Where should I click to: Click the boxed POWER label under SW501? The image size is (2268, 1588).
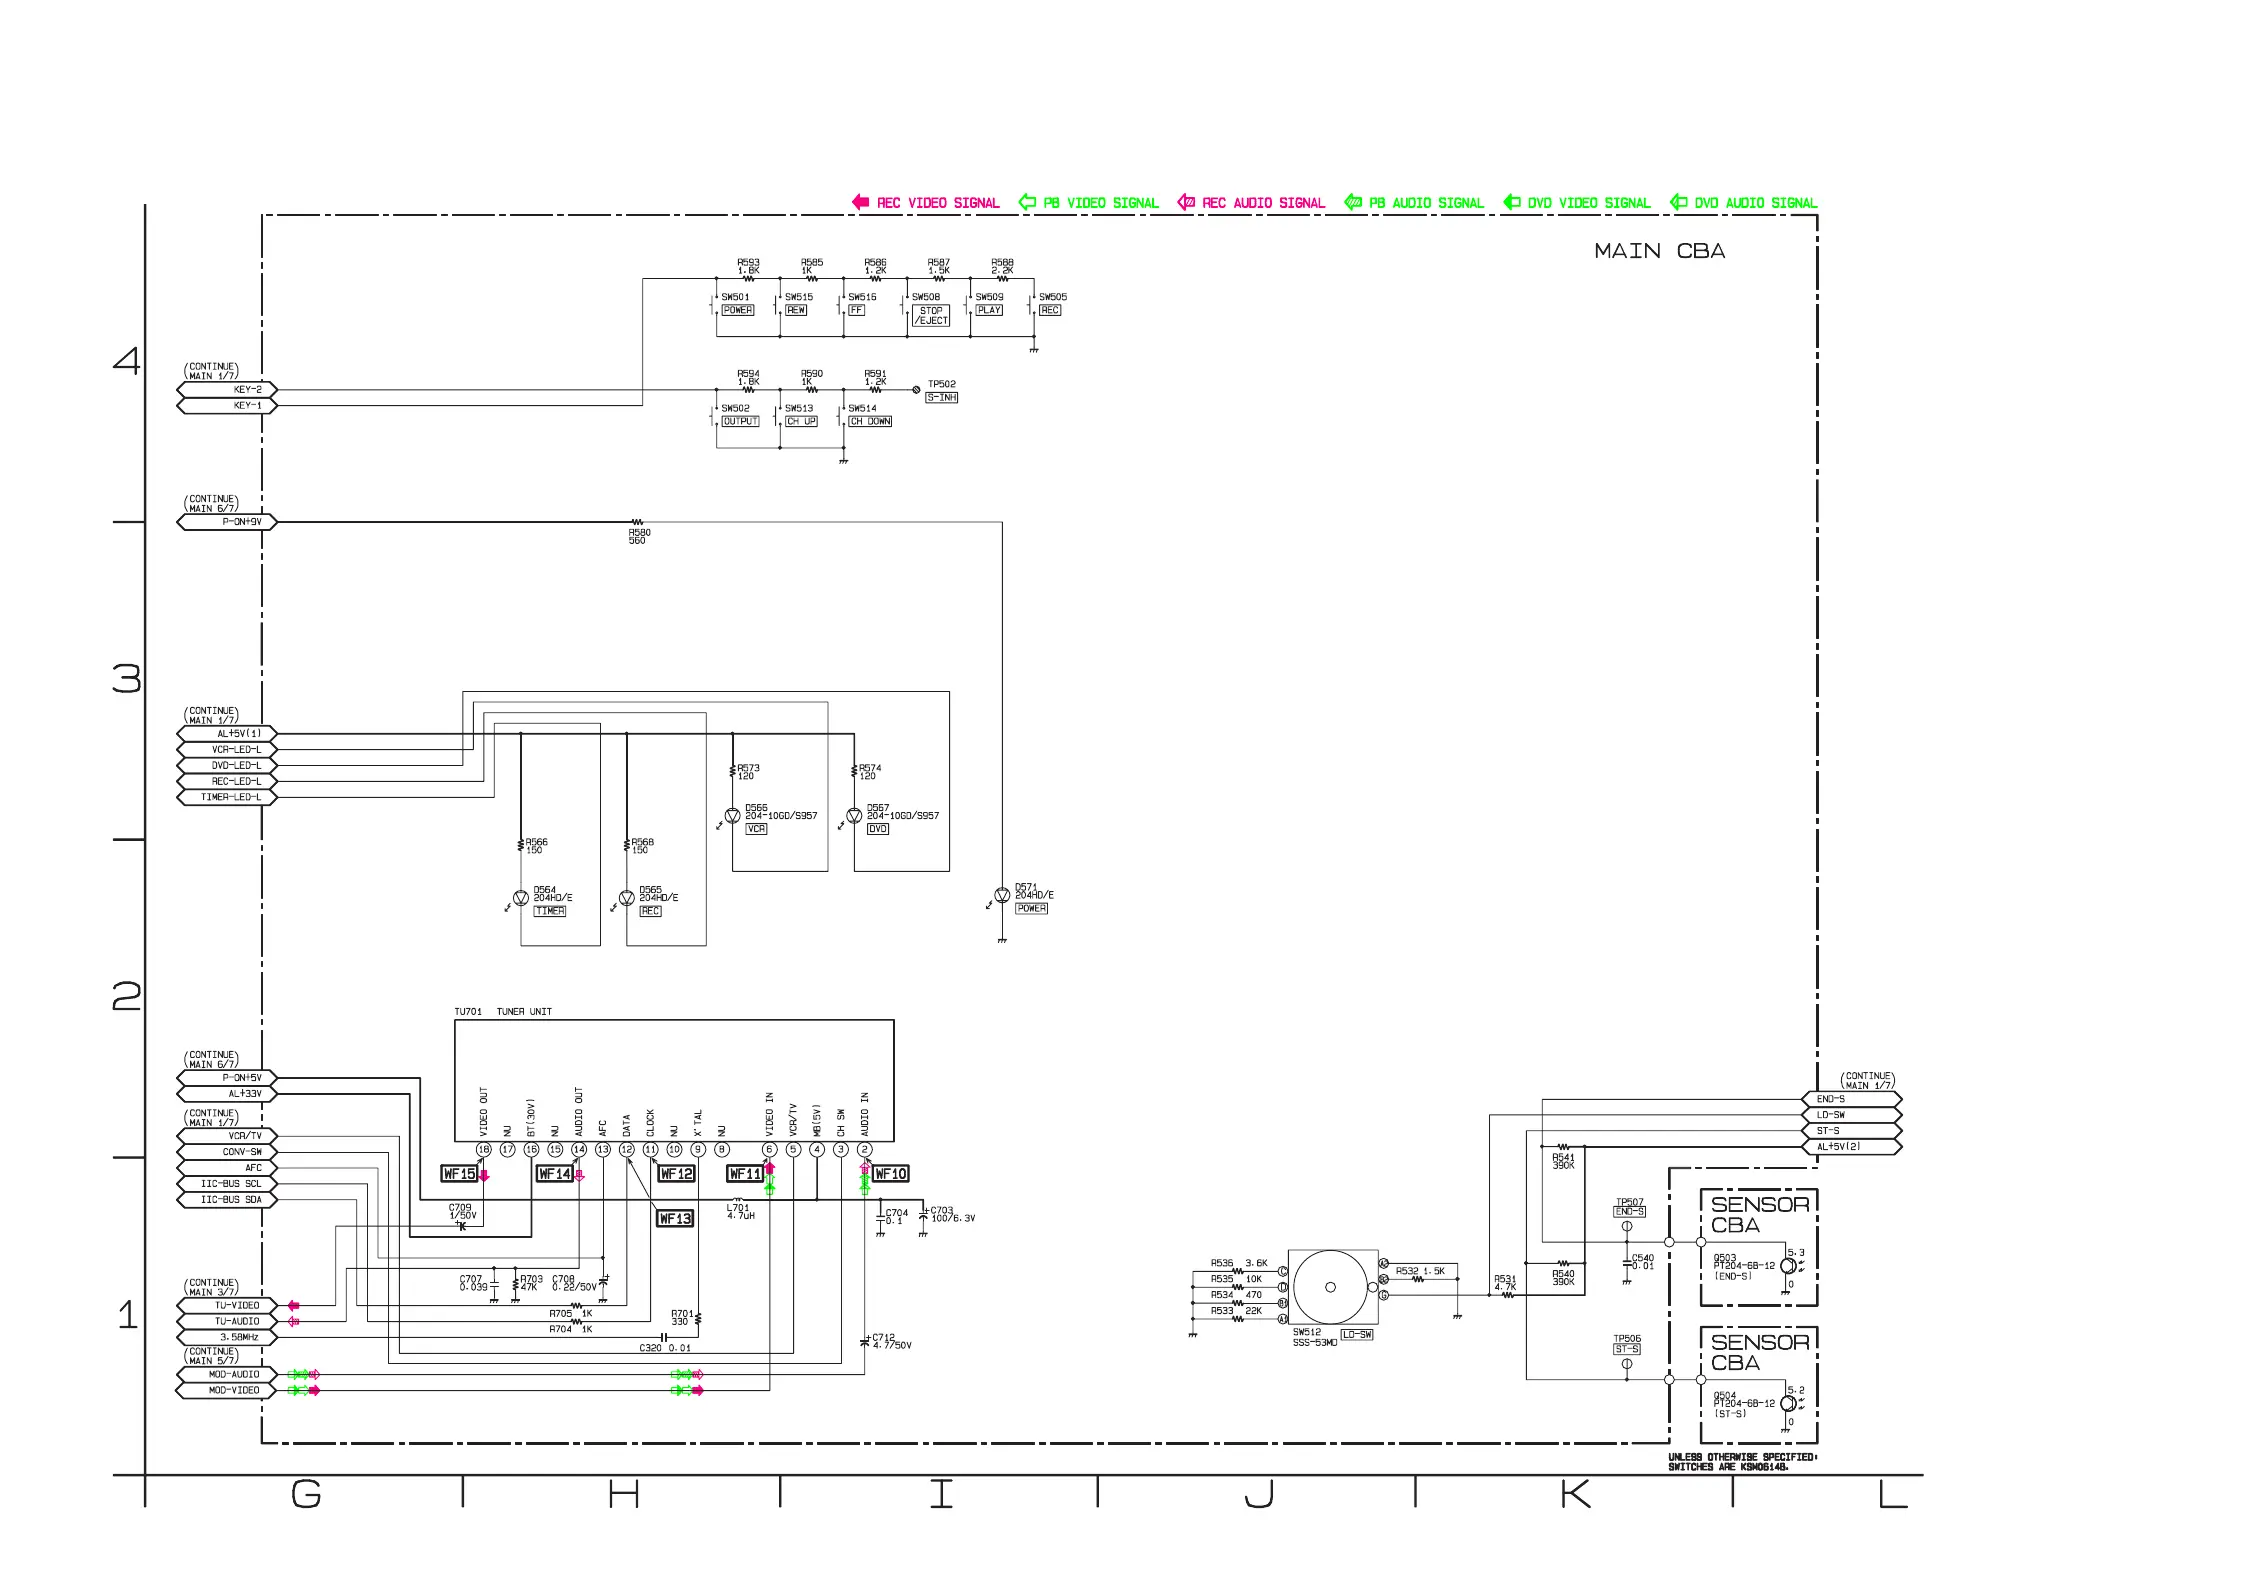pos(738,310)
